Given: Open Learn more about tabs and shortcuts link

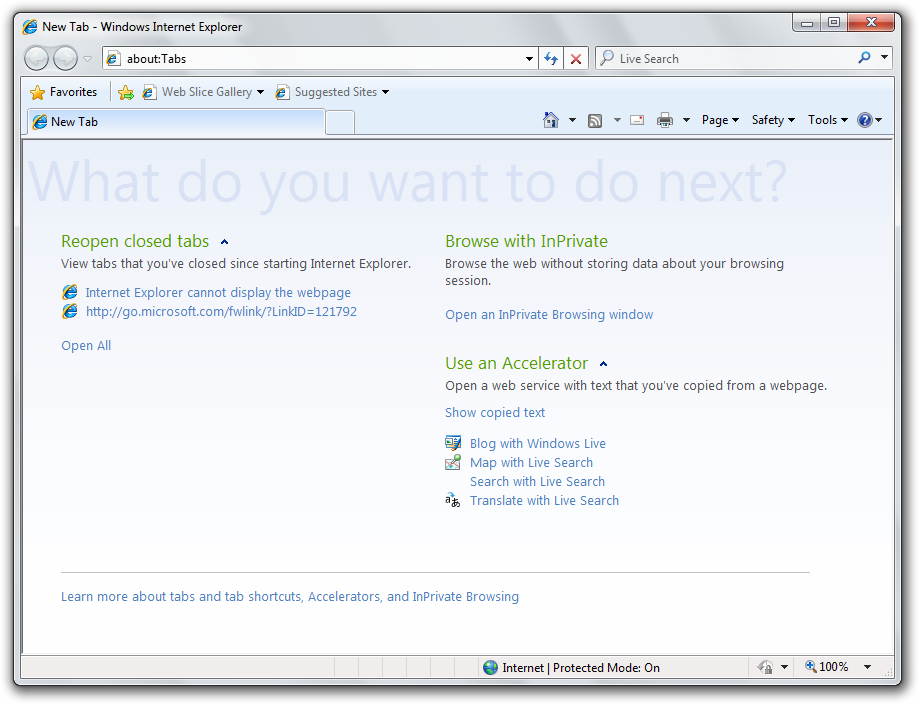Looking at the screenshot, I should pos(290,597).
